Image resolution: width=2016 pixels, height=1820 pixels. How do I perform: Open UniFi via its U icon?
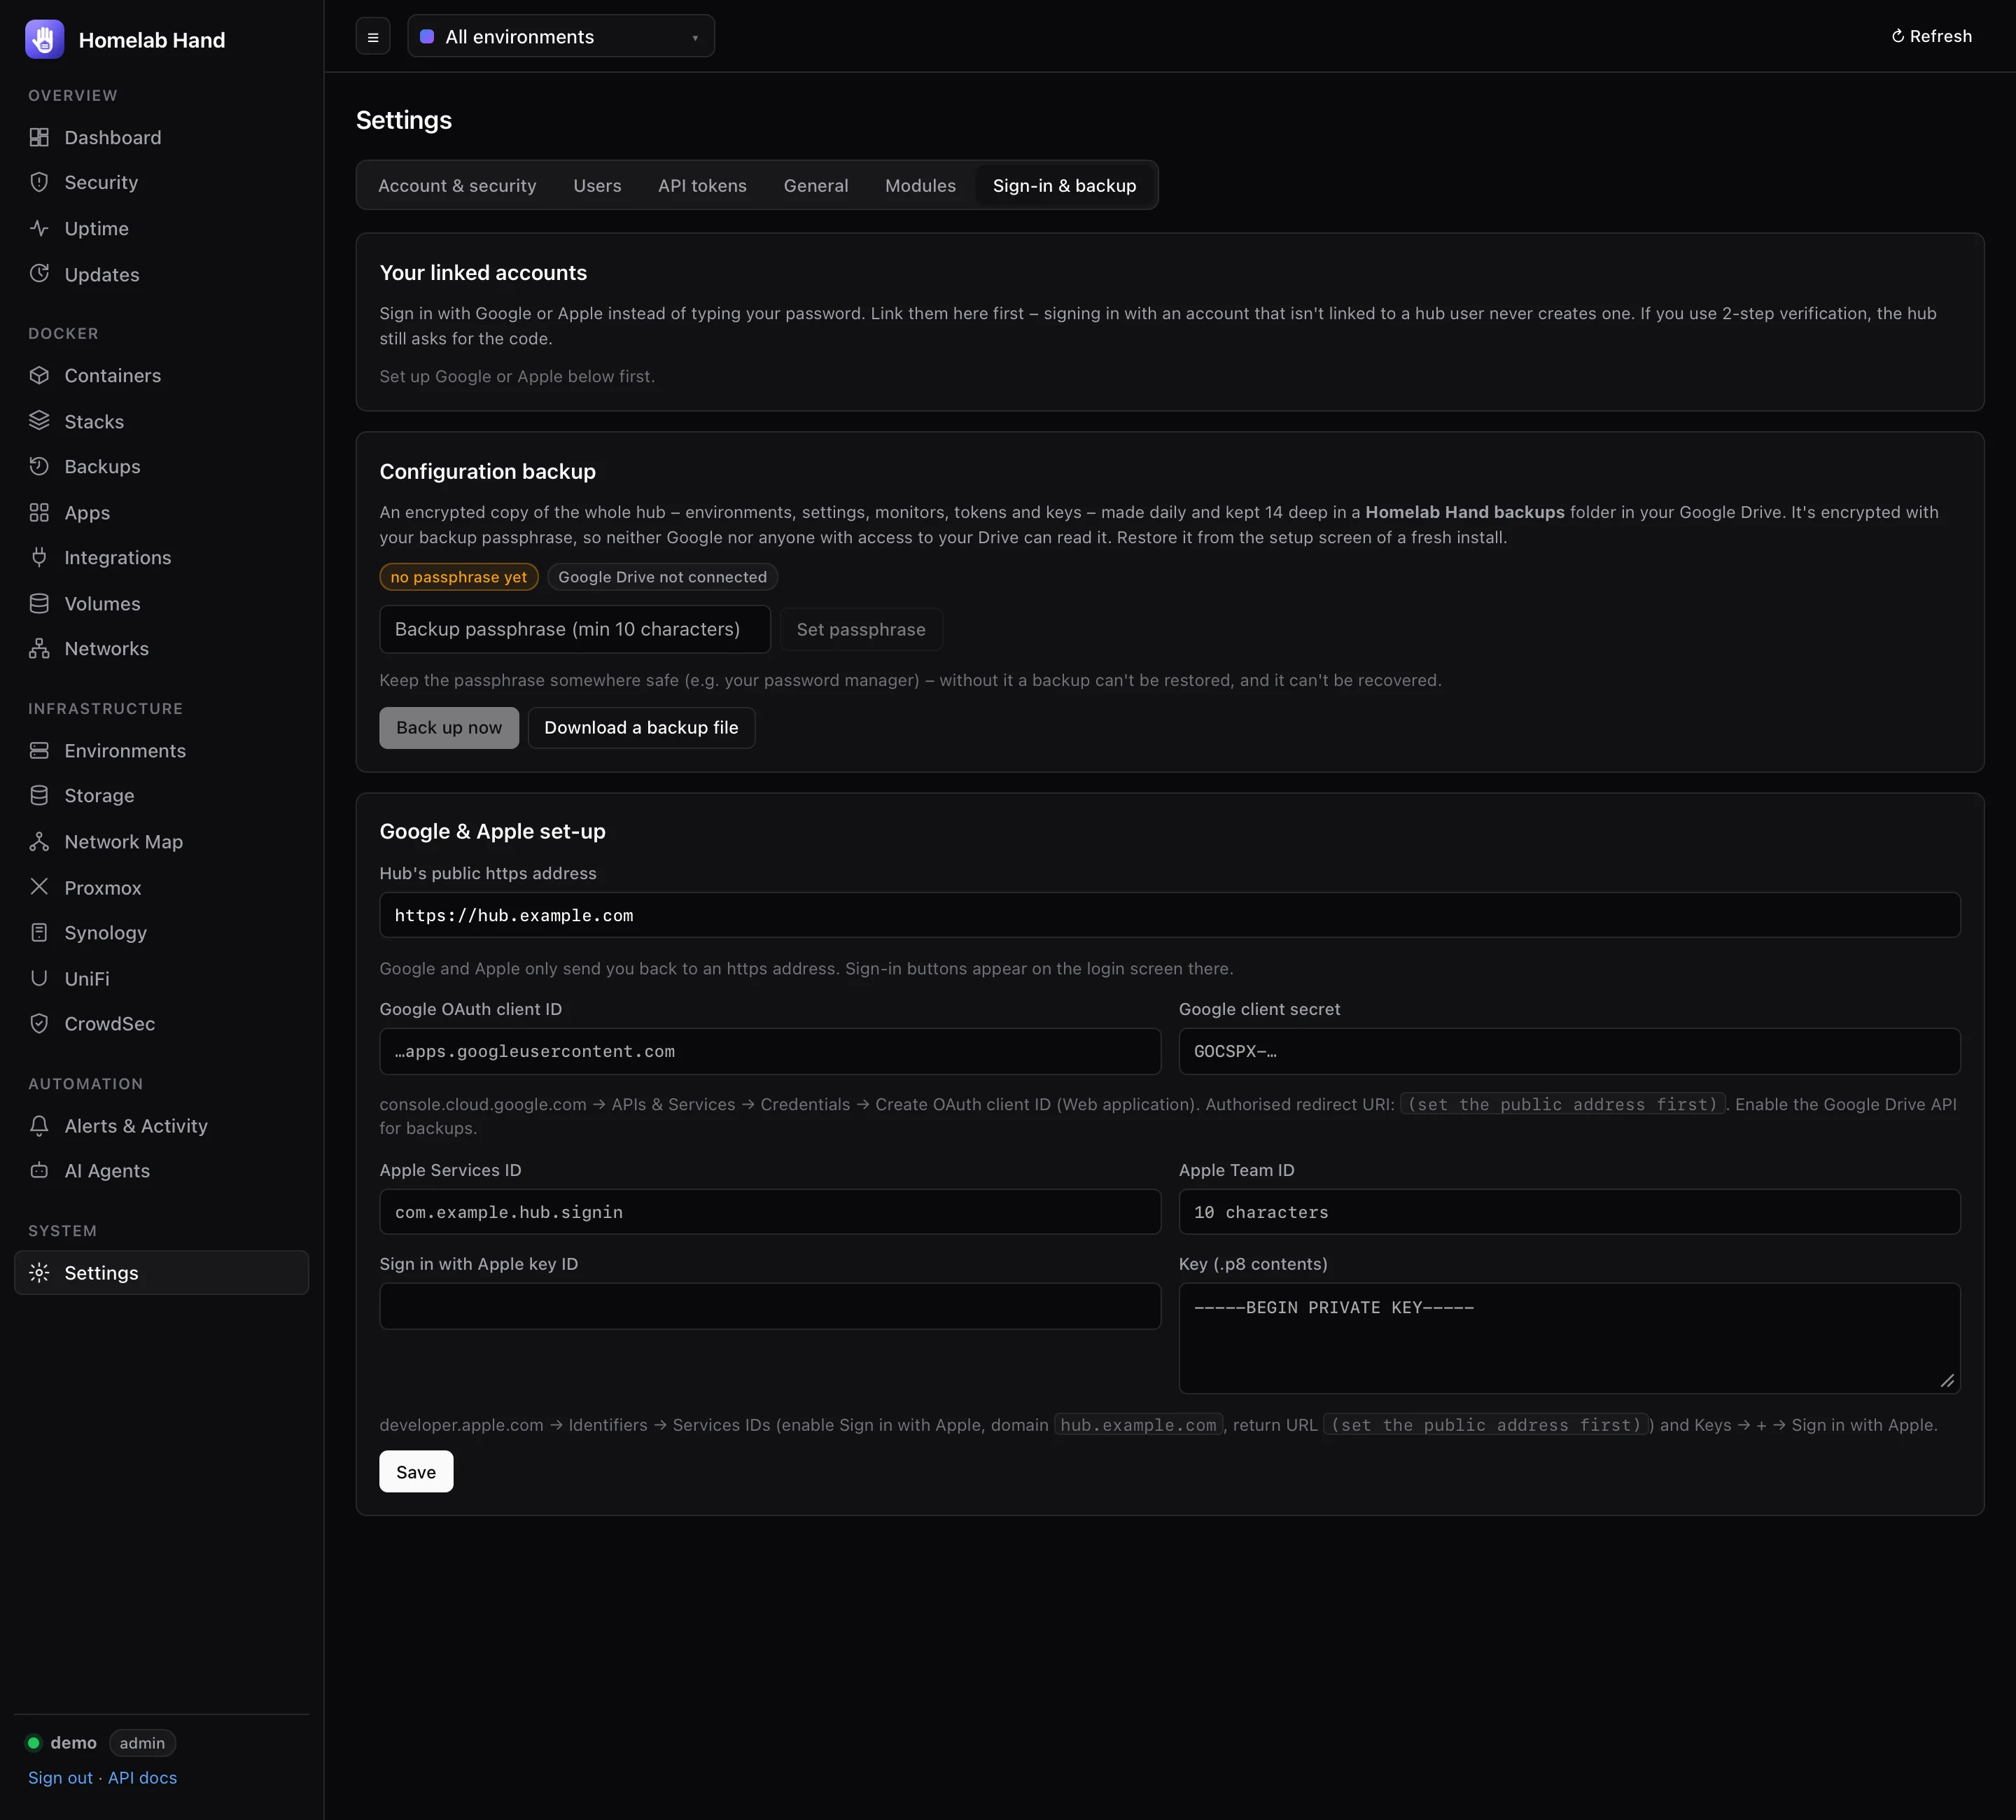pyautogui.click(x=39, y=978)
